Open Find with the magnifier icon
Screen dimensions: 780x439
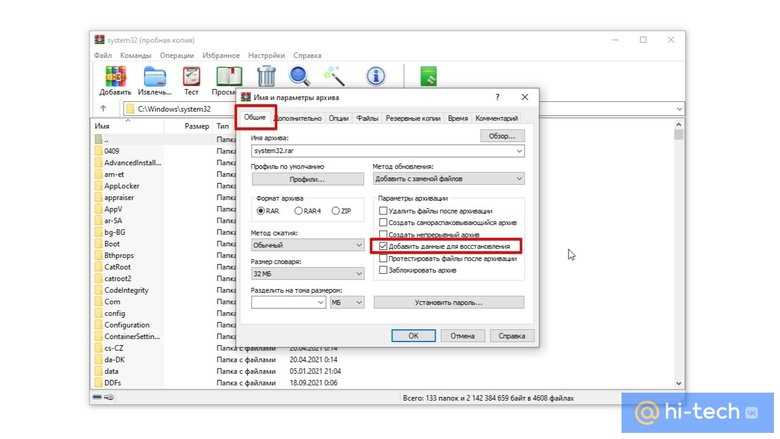(300, 76)
